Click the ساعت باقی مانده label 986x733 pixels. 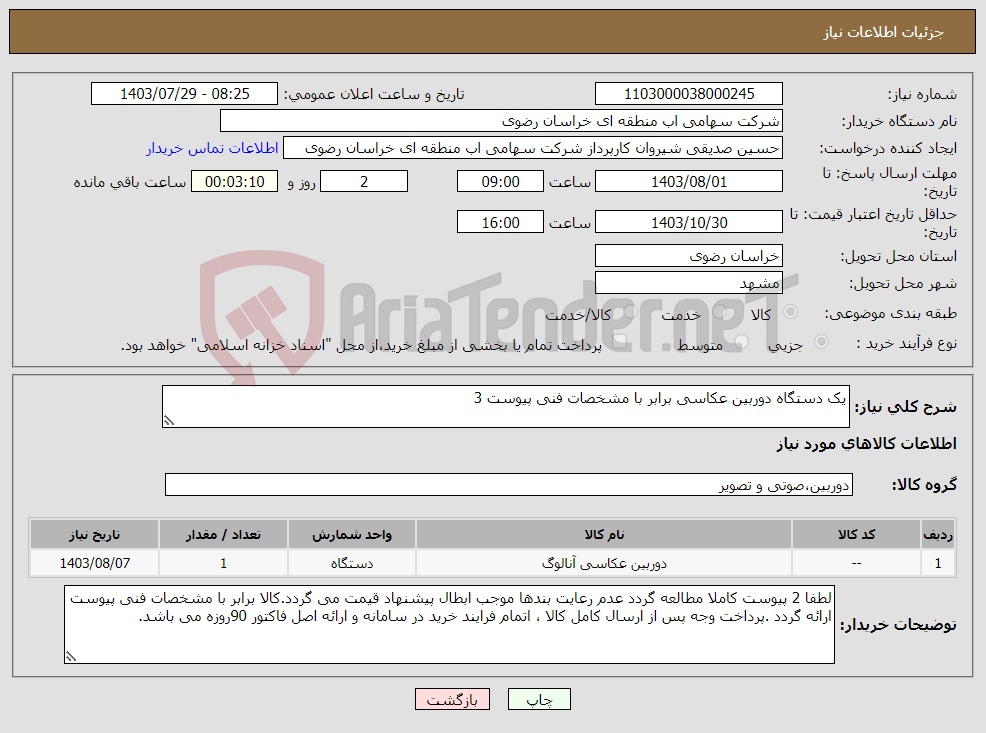point(130,182)
